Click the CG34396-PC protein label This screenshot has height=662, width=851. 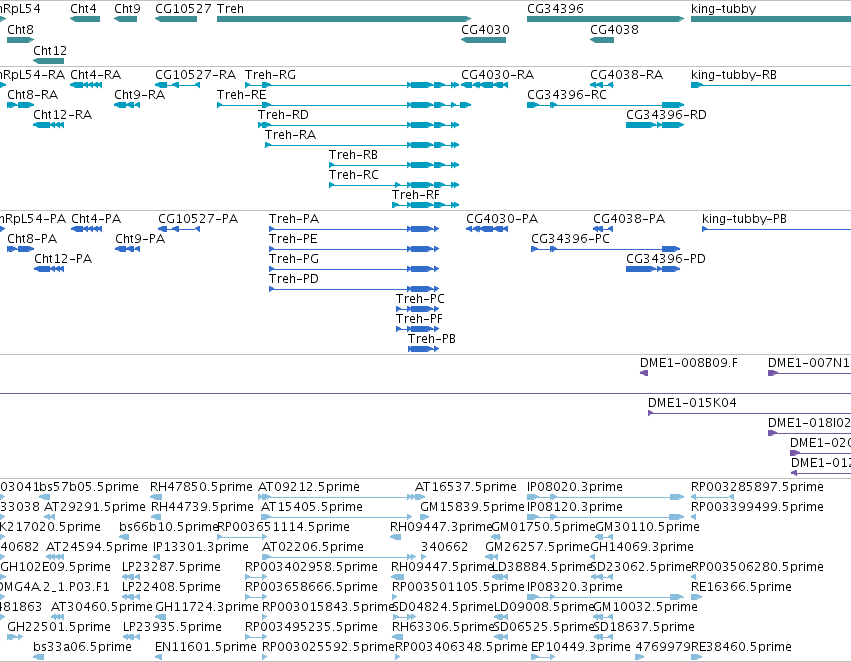(x=570, y=239)
